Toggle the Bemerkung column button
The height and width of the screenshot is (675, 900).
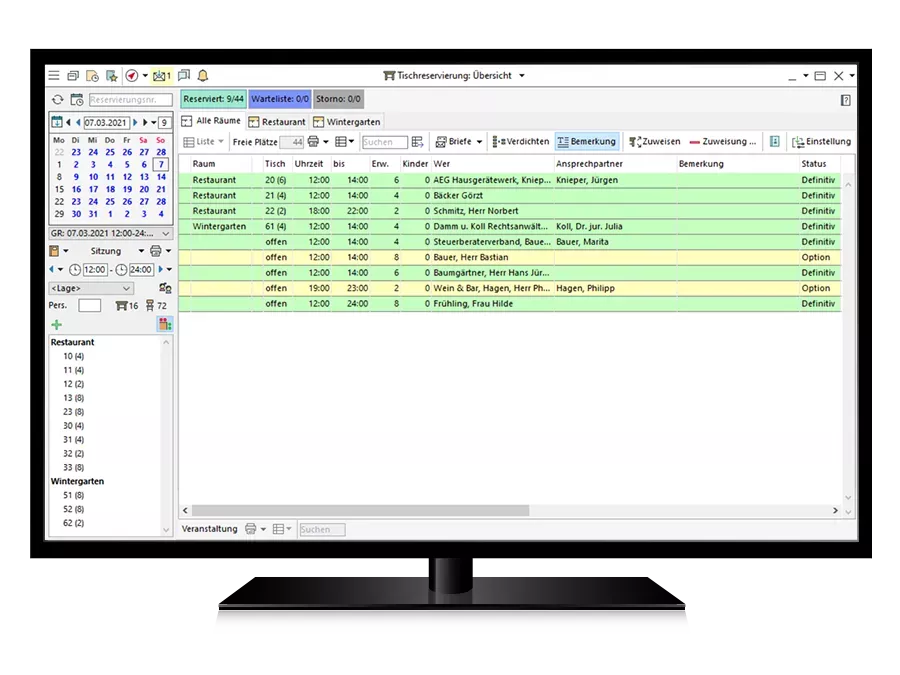point(587,142)
